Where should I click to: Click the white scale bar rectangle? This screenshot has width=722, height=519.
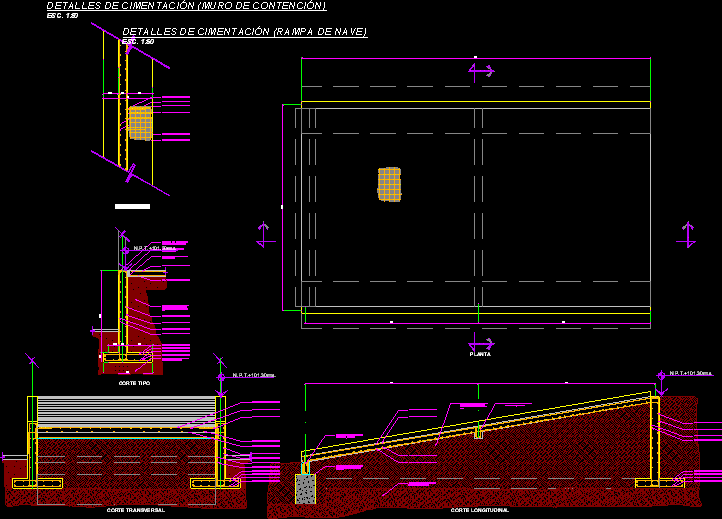pos(132,207)
